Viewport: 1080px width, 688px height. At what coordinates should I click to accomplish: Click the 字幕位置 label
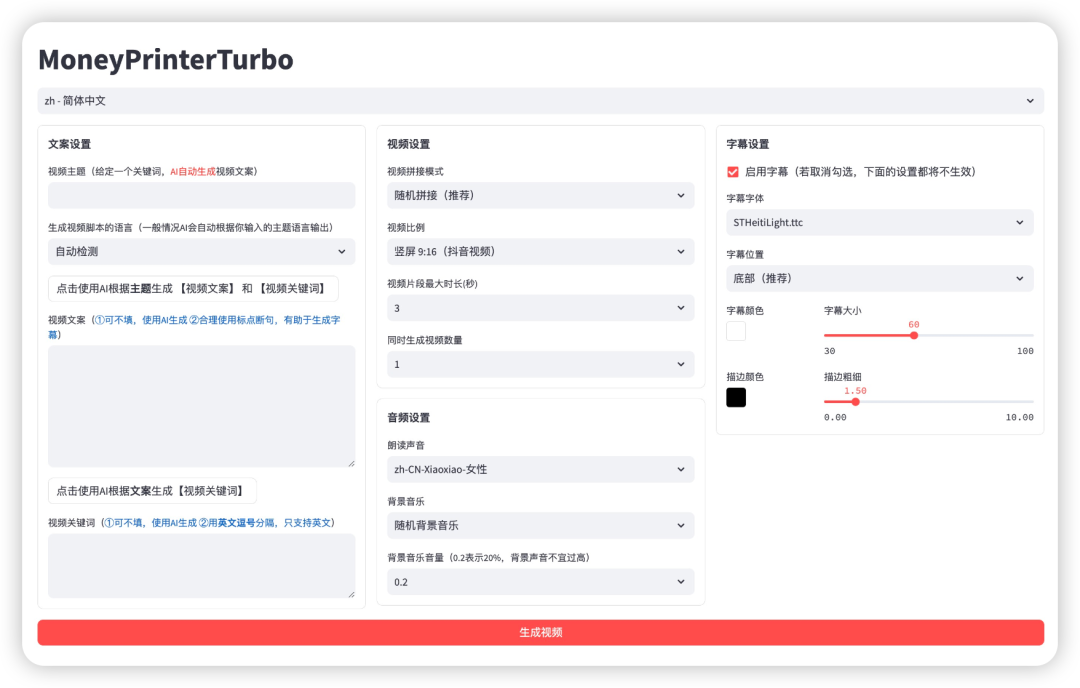(745, 254)
